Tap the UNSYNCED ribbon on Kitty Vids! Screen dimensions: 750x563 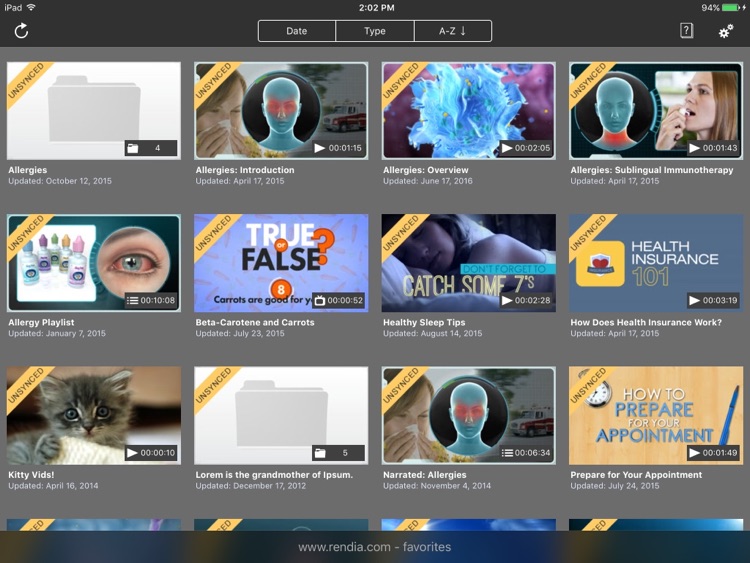pyautogui.click(x=29, y=387)
